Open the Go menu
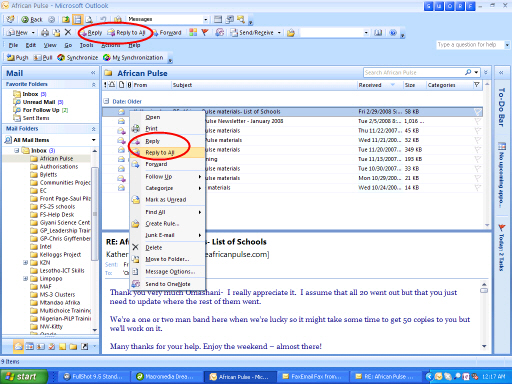 click(x=68, y=45)
